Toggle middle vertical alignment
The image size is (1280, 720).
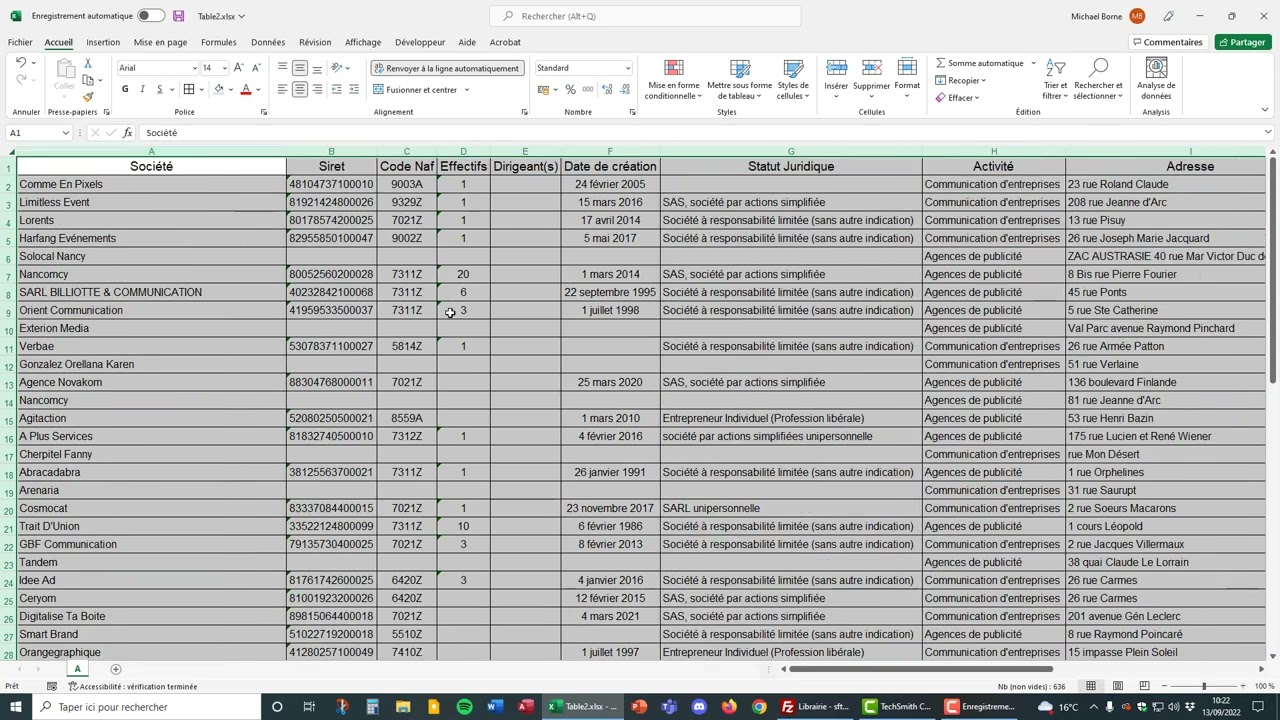pos(300,68)
